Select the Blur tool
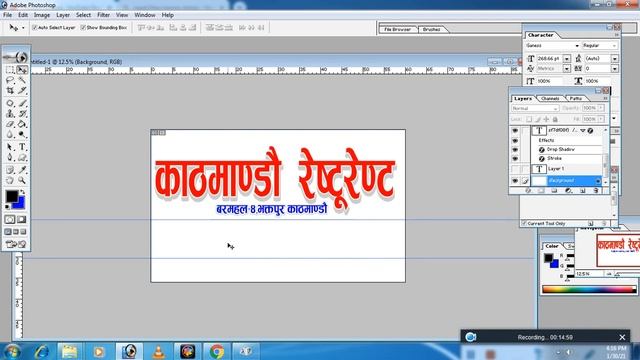 [10, 134]
